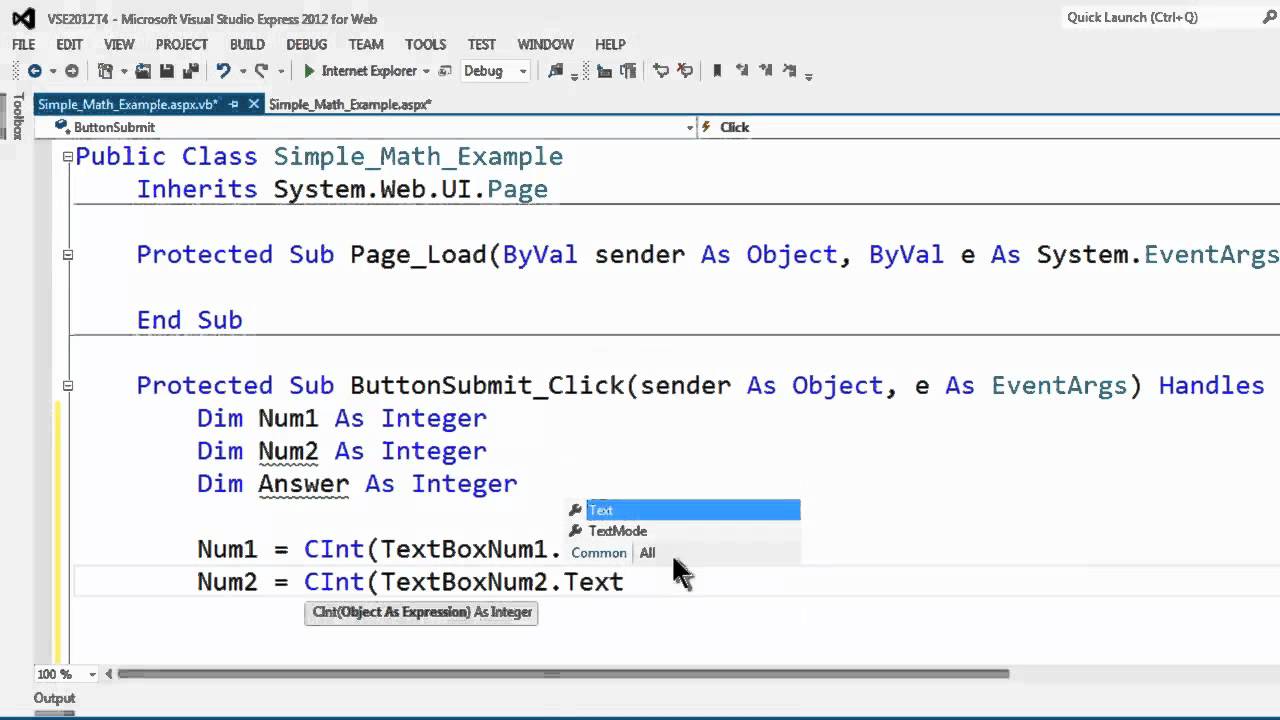Click the New Project toolbar icon
The image size is (1280, 720).
[105, 71]
